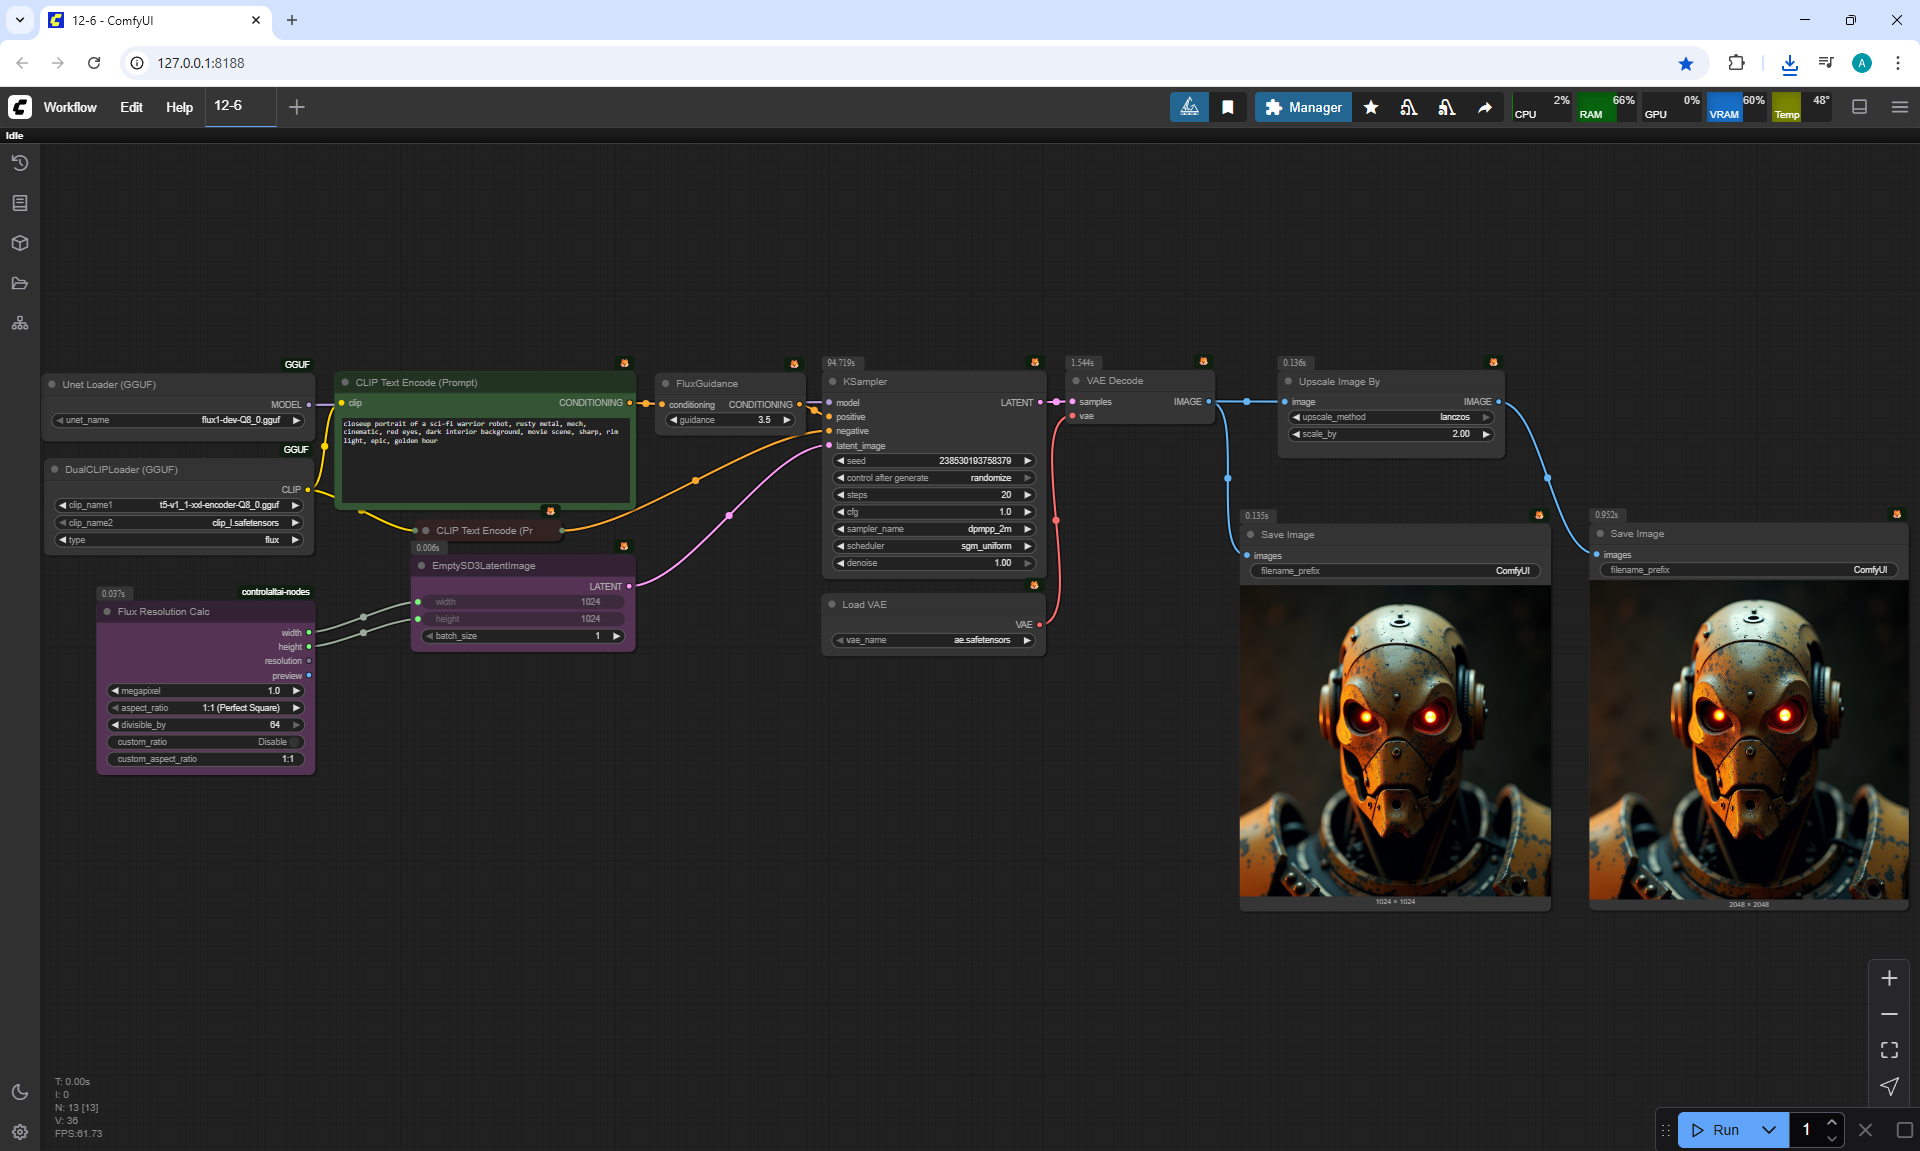
Task: Collapse the KSampler node via its dot
Action: (832, 382)
